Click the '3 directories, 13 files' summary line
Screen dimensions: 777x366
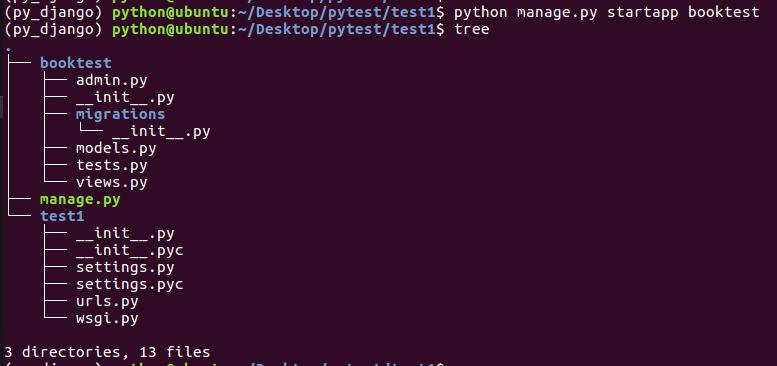(x=107, y=352)
